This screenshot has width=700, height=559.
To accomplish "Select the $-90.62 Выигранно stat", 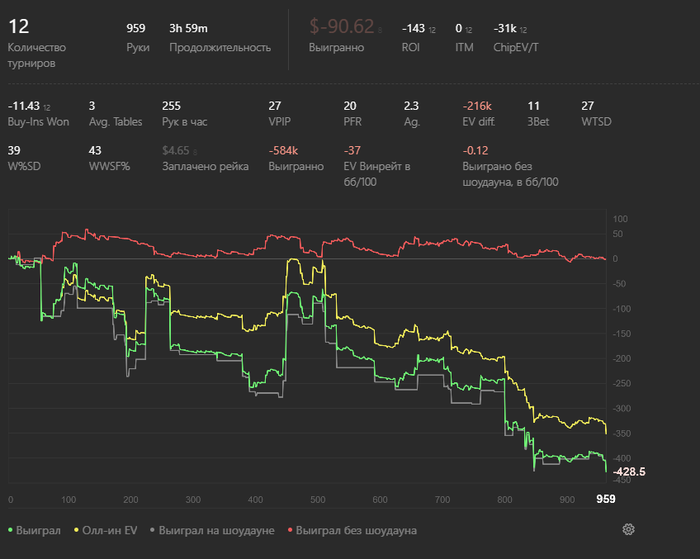I will pos(340,35).
